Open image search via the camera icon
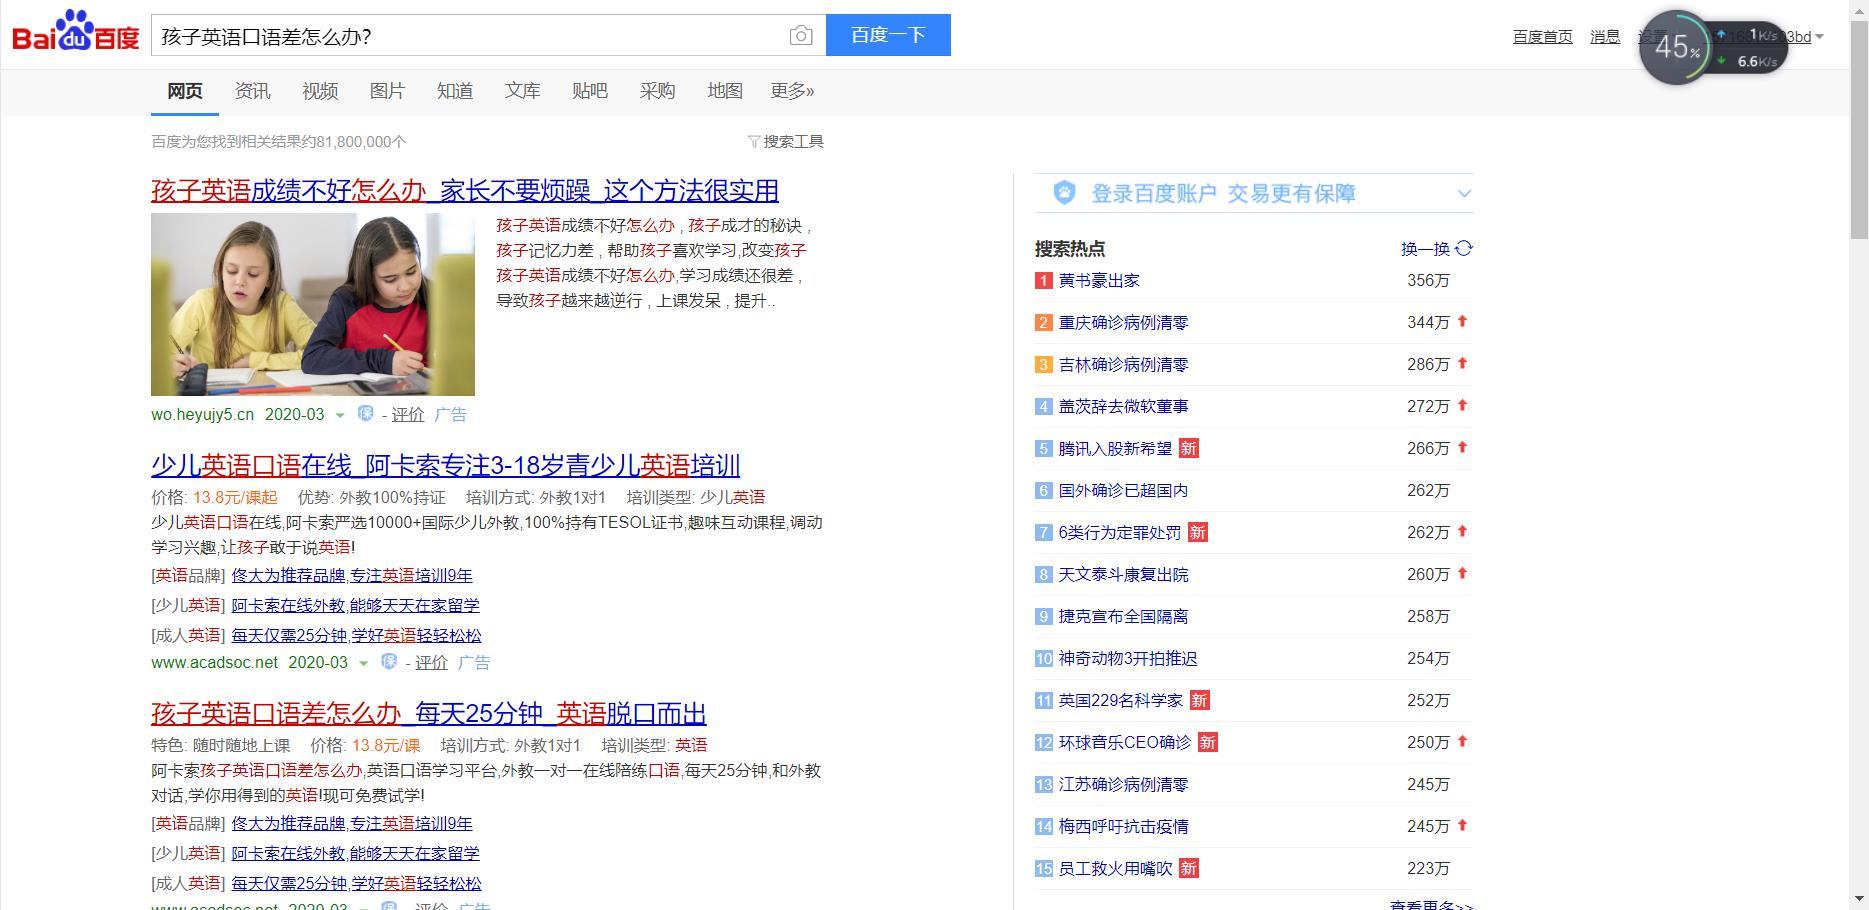The image size is (1869, 910). pos(800,35)
